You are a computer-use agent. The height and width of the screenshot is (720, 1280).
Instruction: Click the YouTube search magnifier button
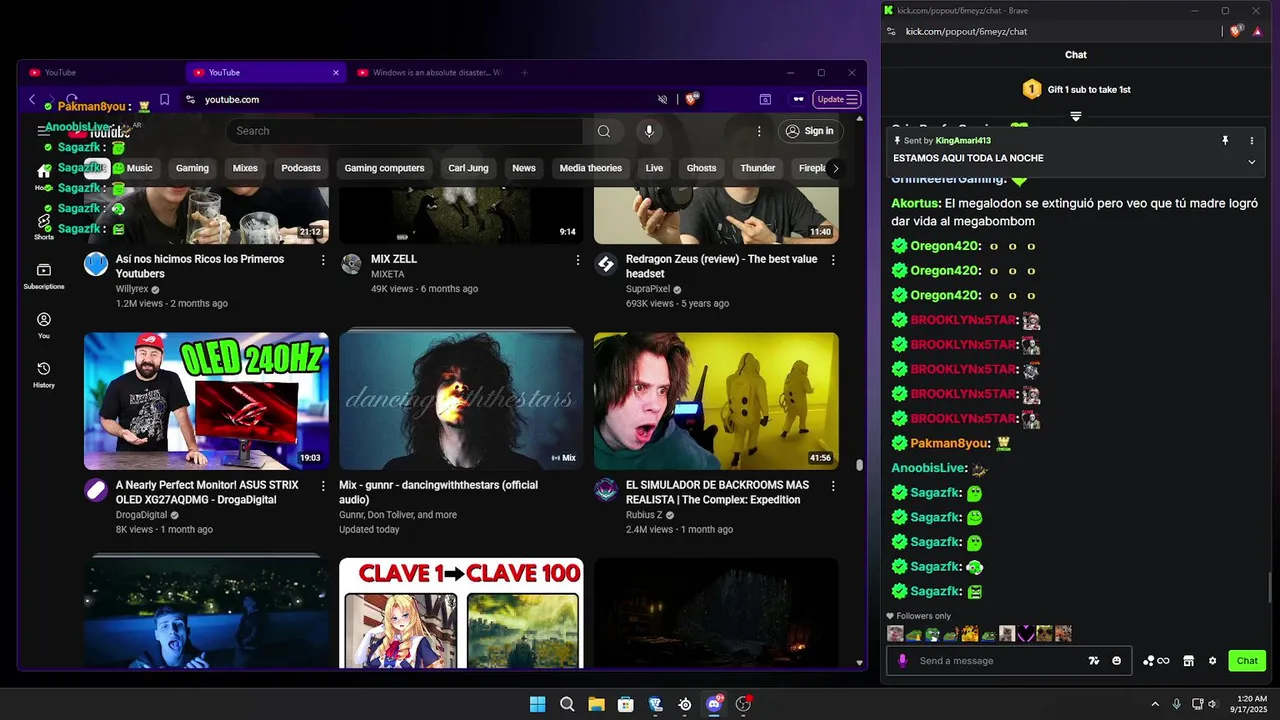[603, 131]
